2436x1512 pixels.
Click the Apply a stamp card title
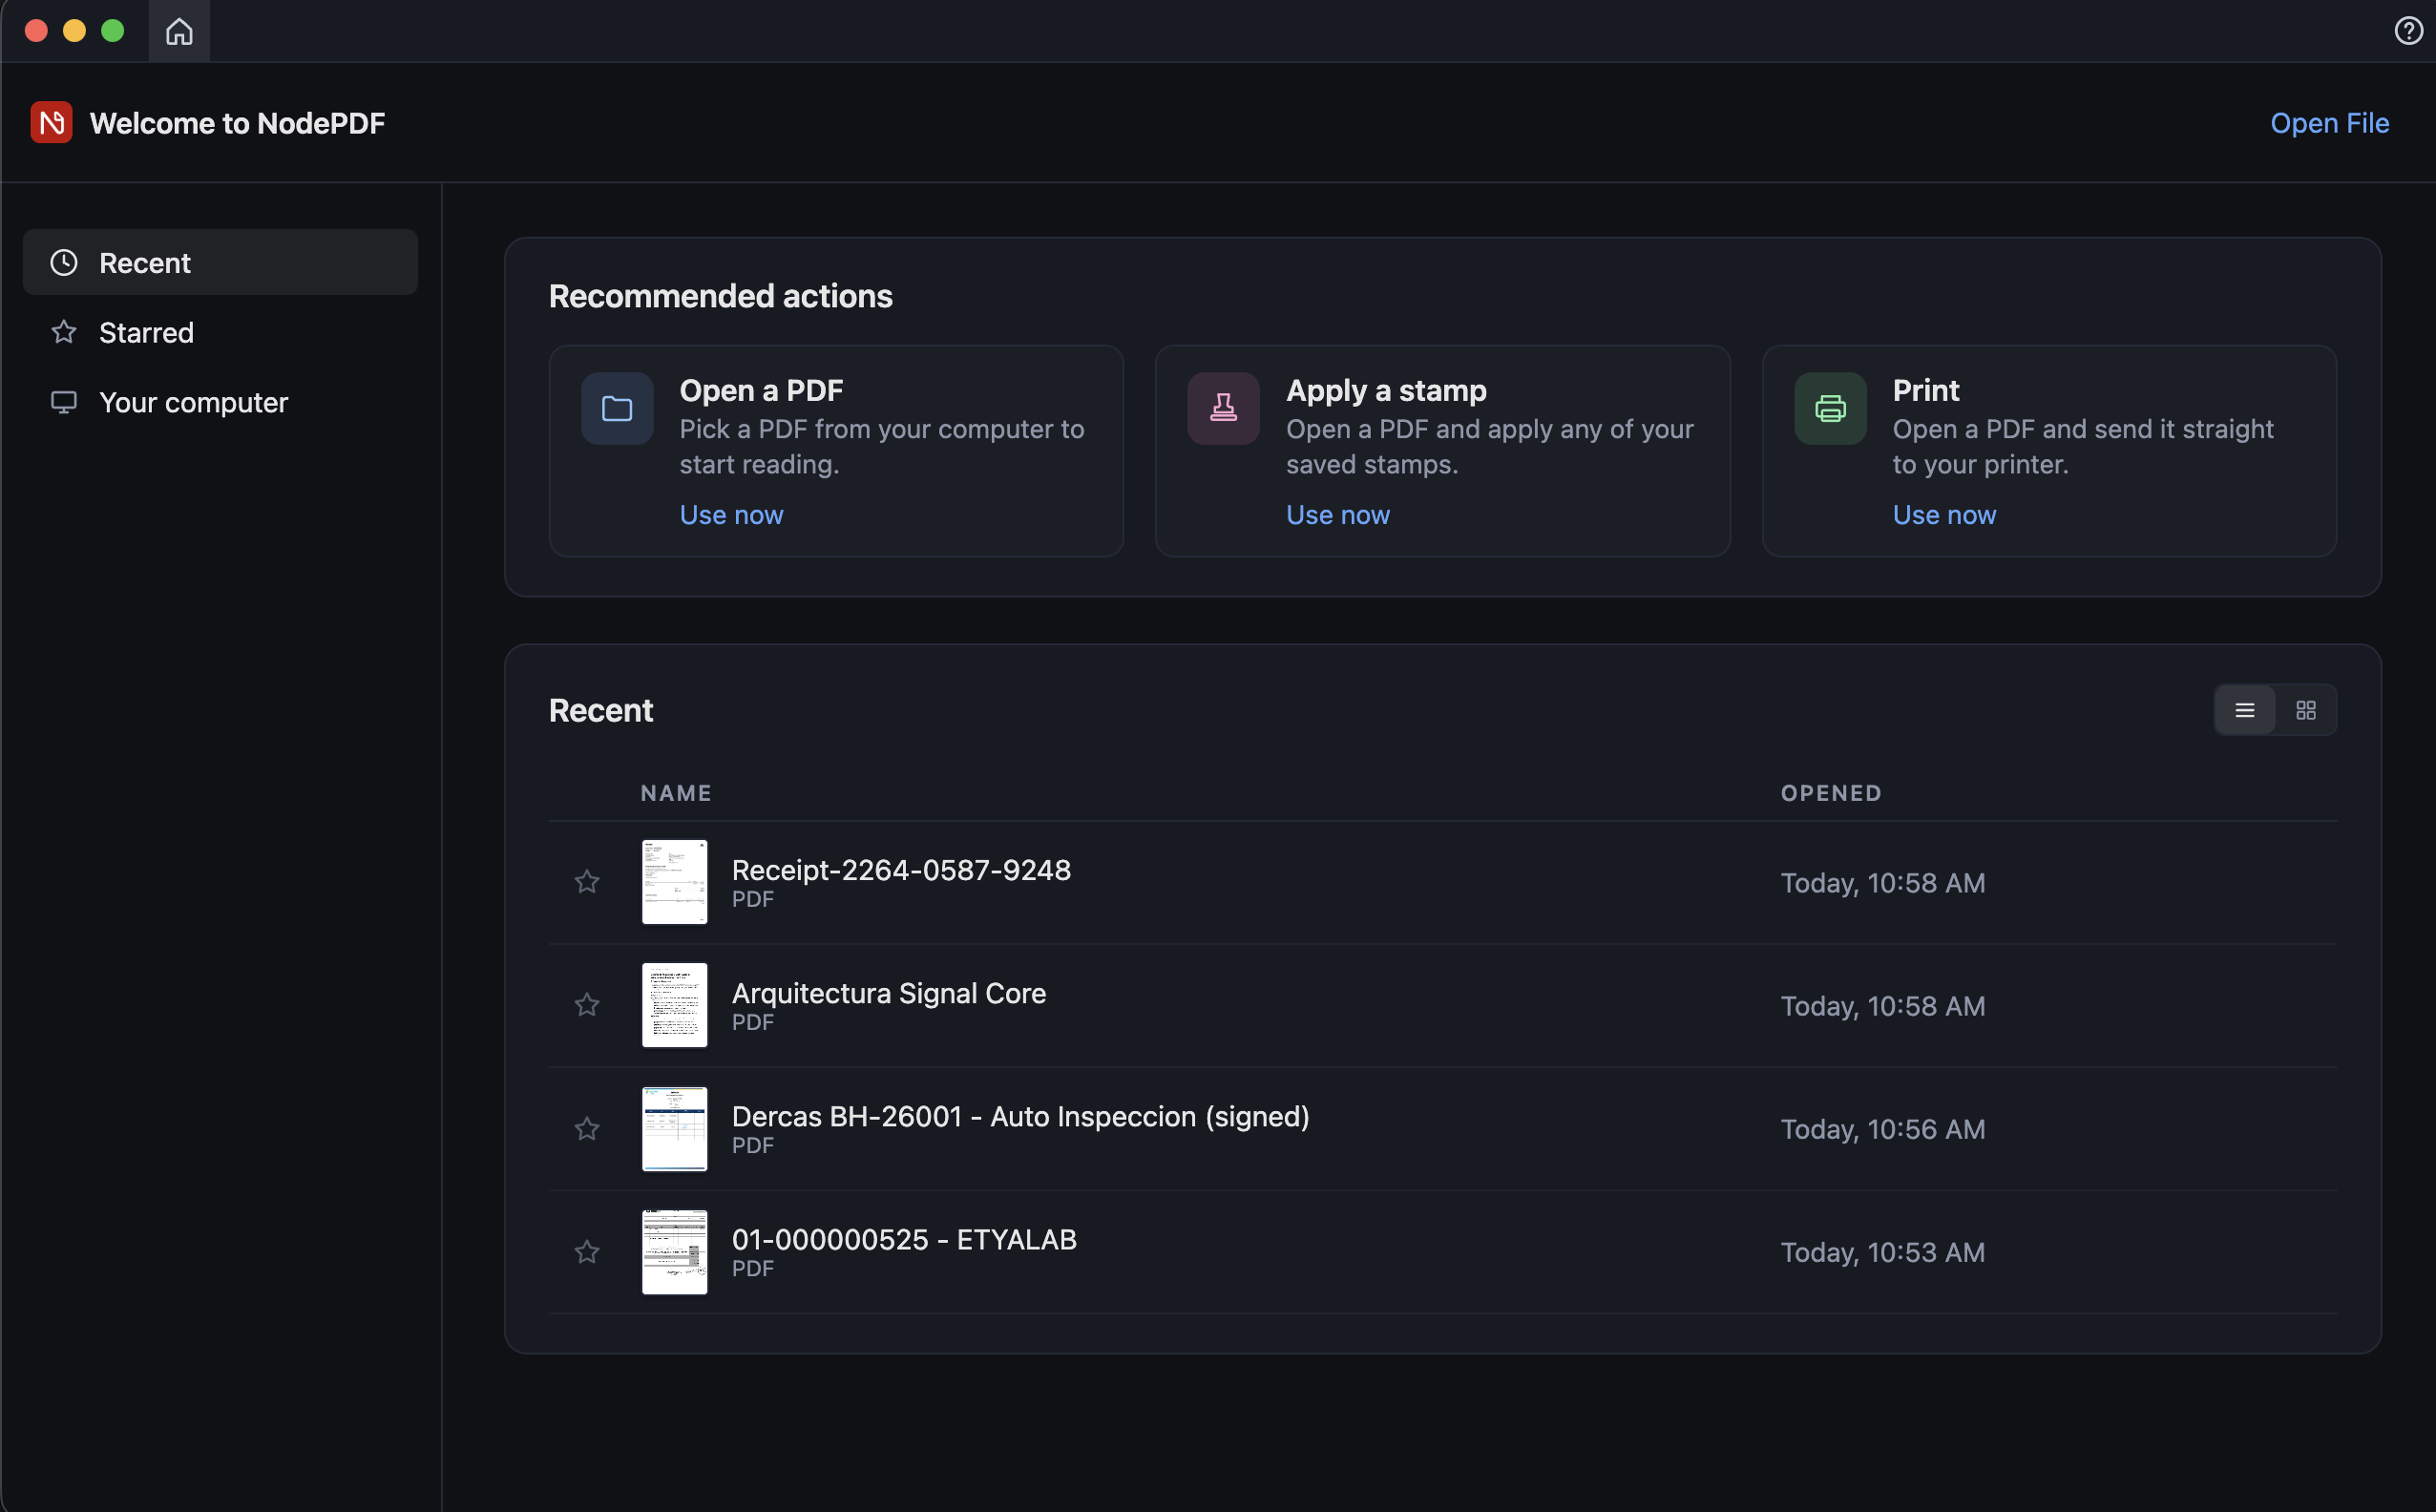(x=1386, y=390)
